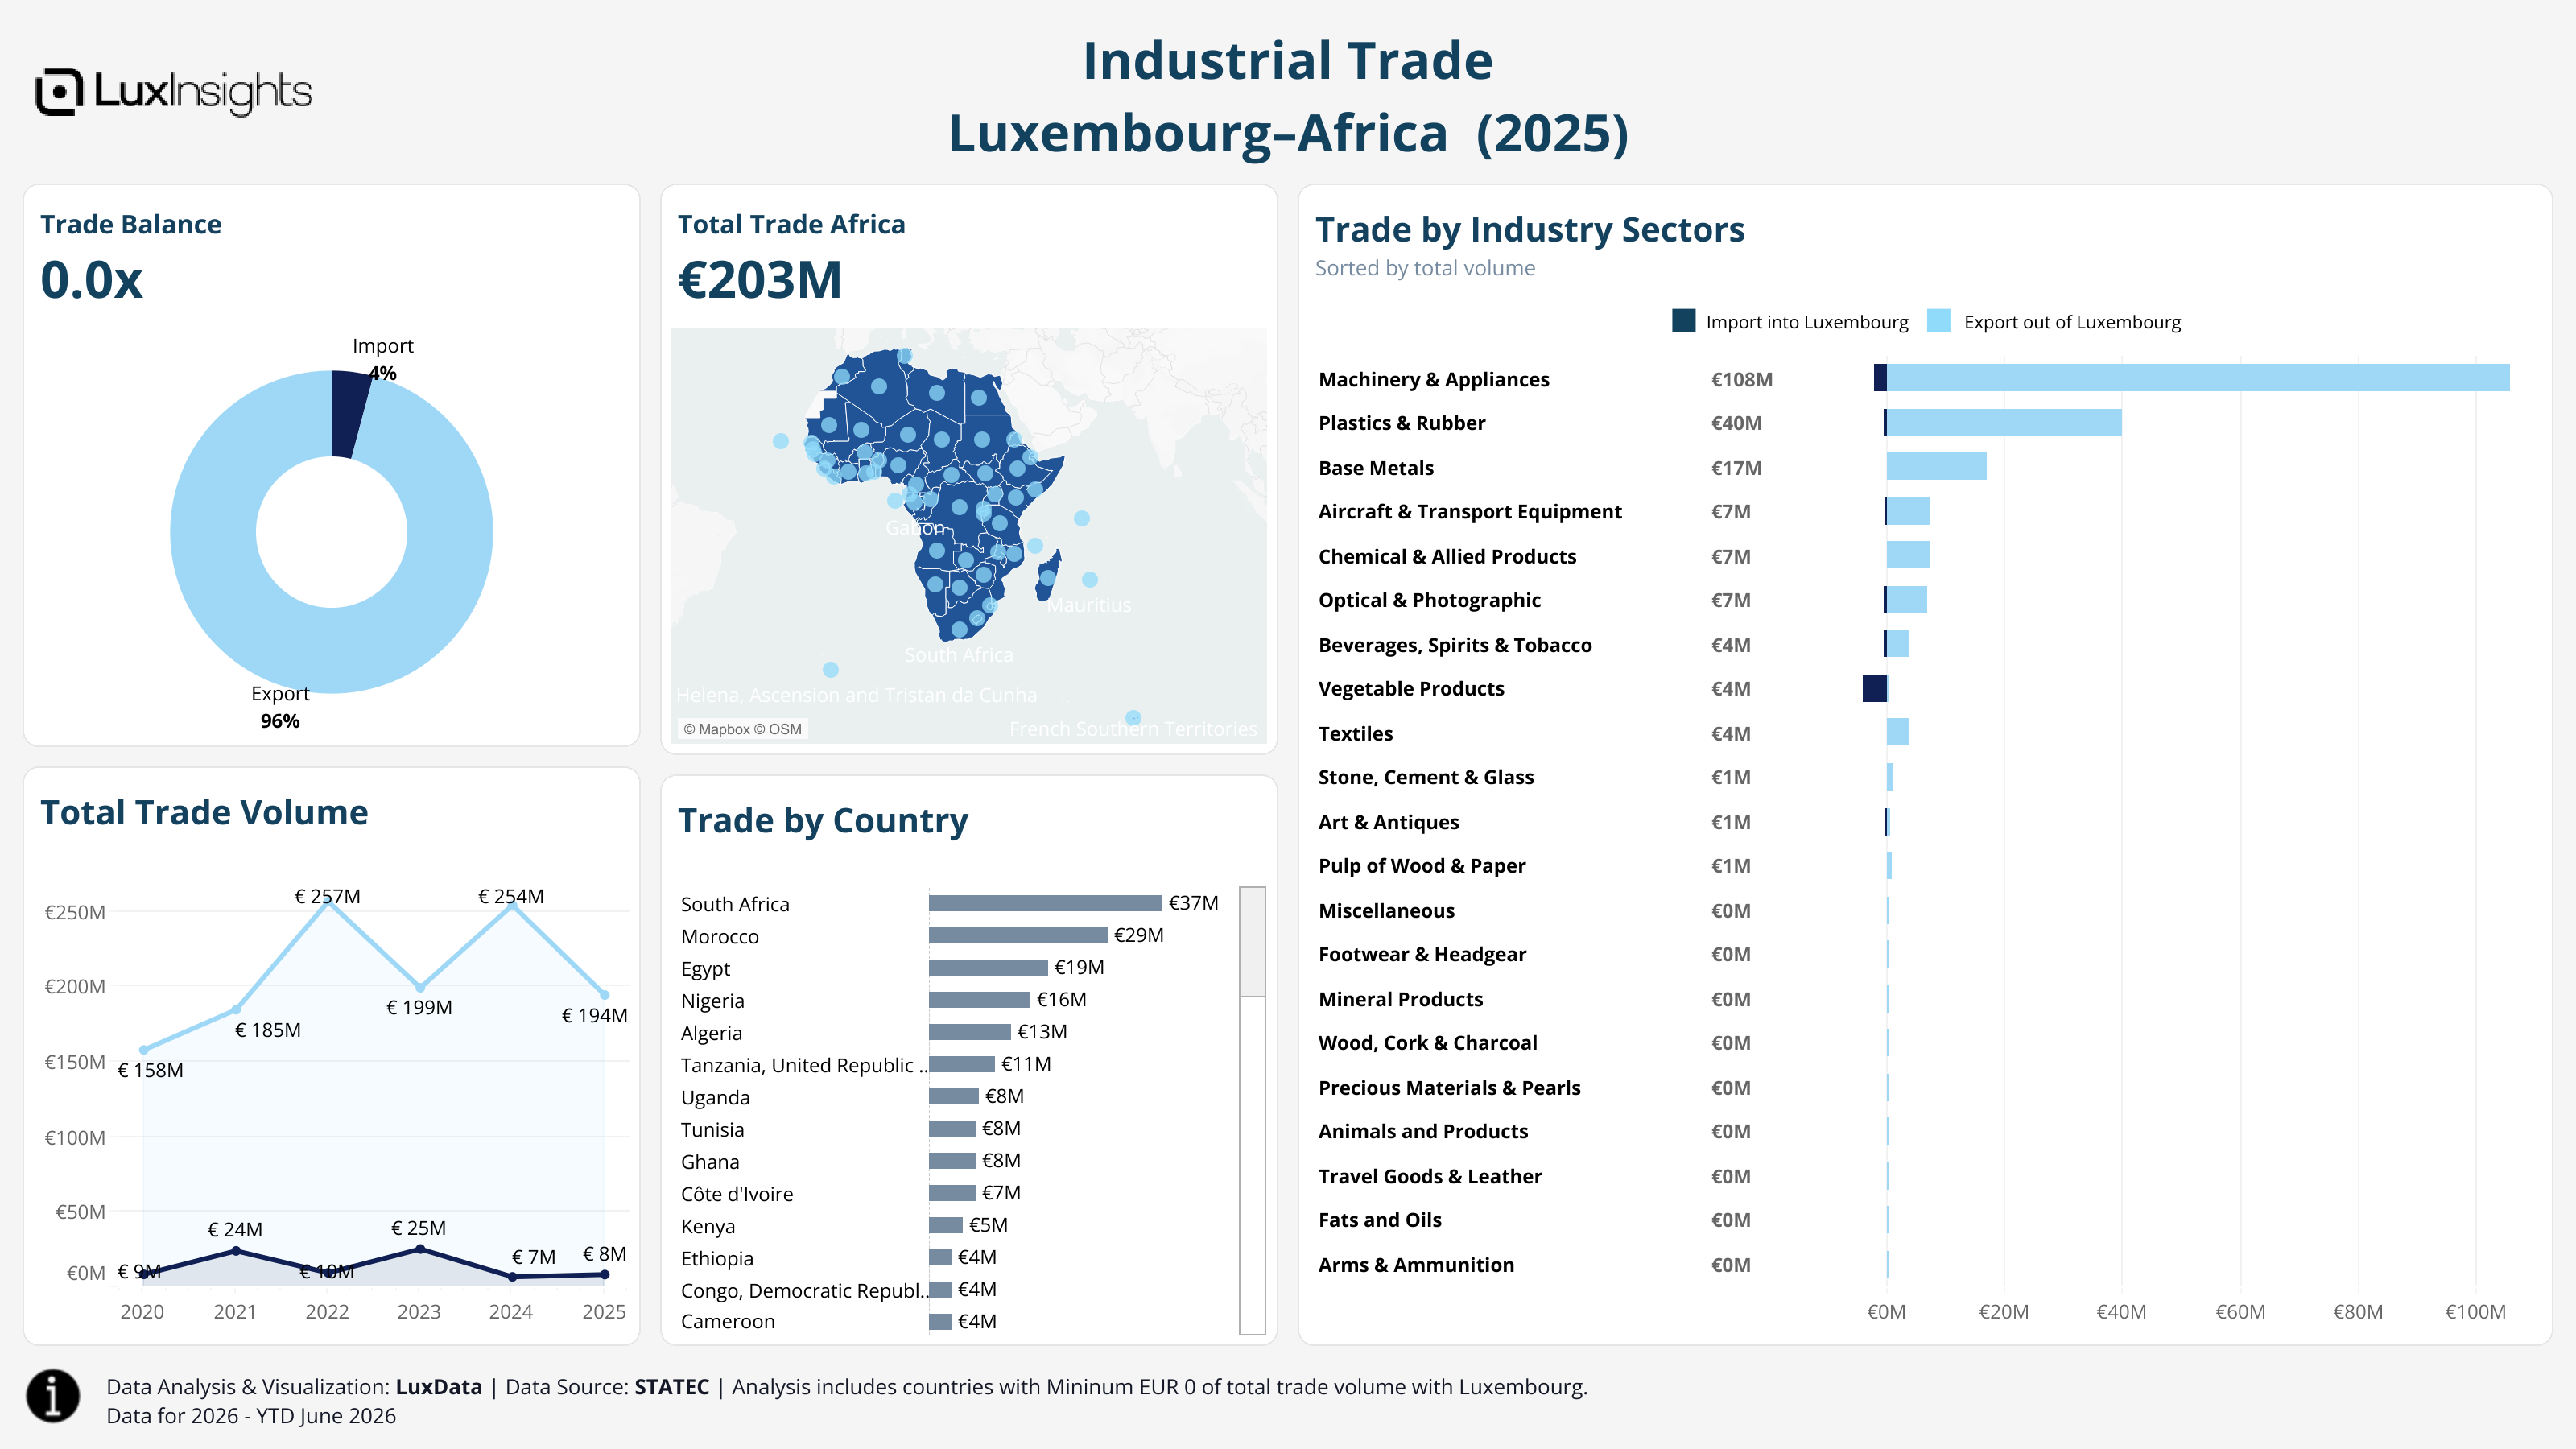
Task: Select the Egypt country bar
Action: pos(988,967)
